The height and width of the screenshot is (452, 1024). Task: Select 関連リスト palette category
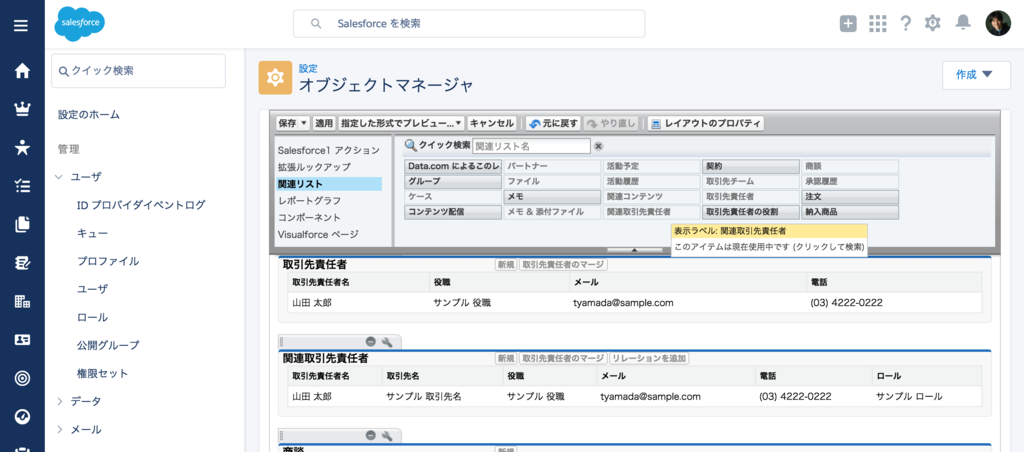(328, 184)
